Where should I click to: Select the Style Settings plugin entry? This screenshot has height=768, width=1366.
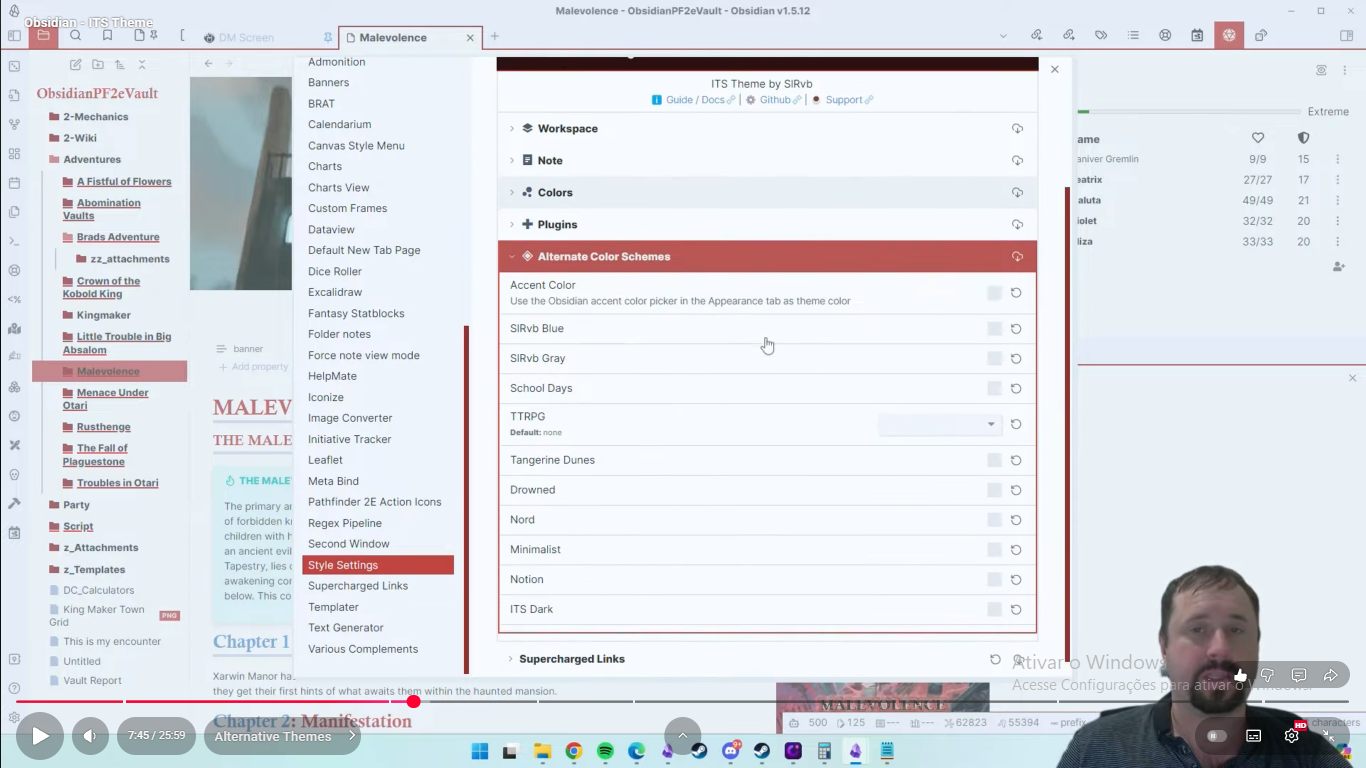[x=378, y=565]
